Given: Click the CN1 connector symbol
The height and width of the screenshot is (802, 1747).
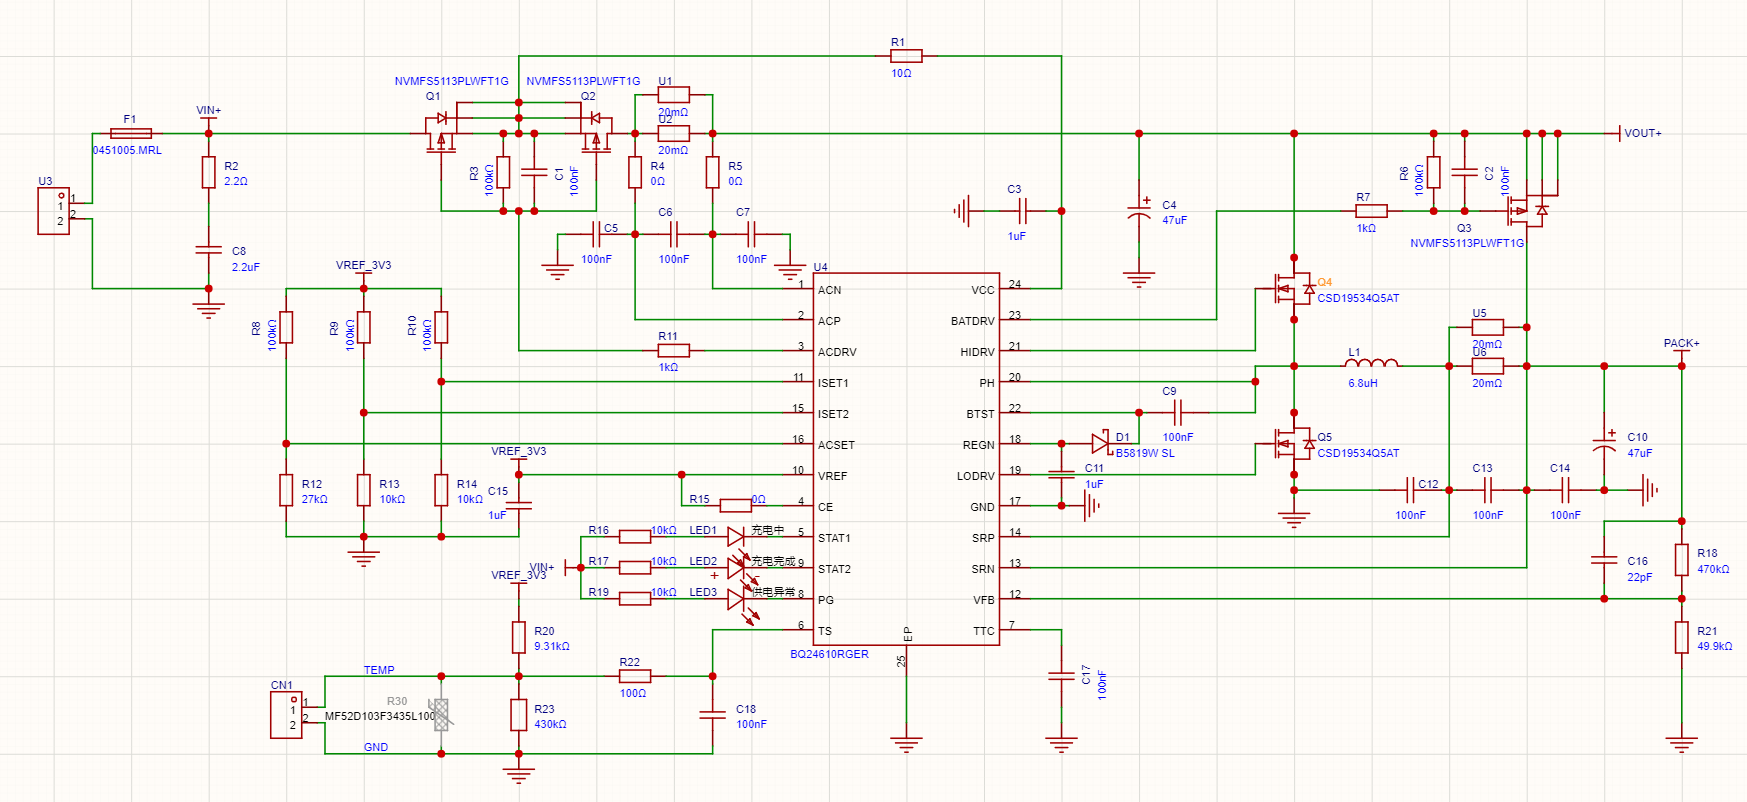Looking at the screenshot, I should point(286,715).
